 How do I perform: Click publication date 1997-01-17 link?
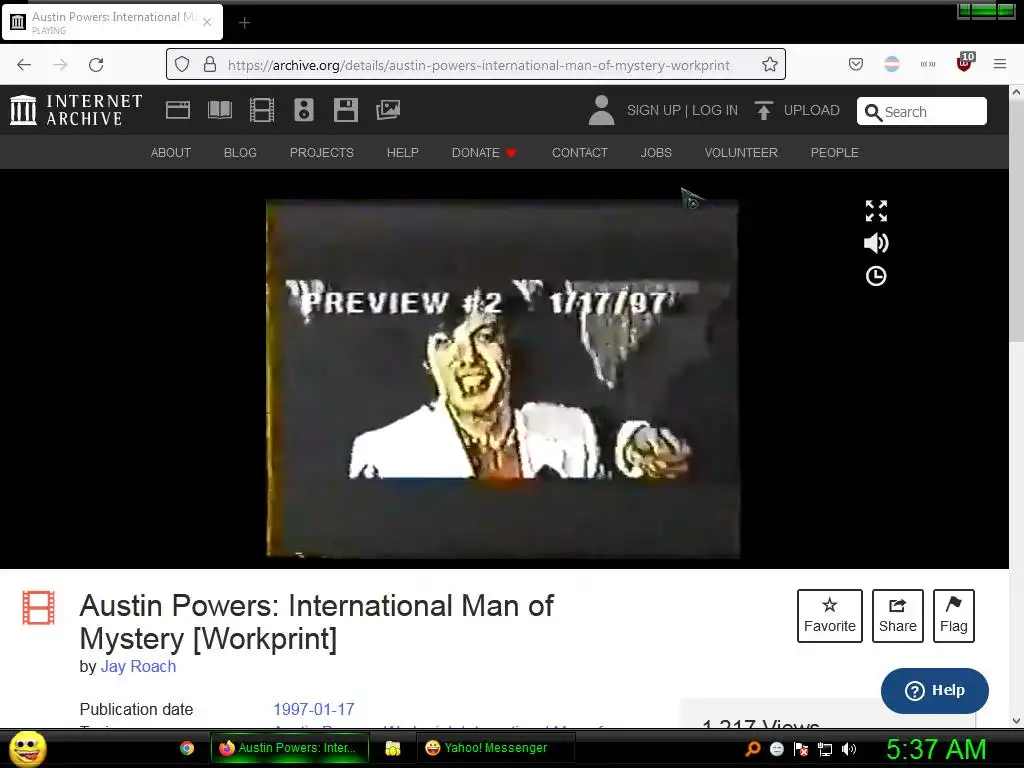313,709
